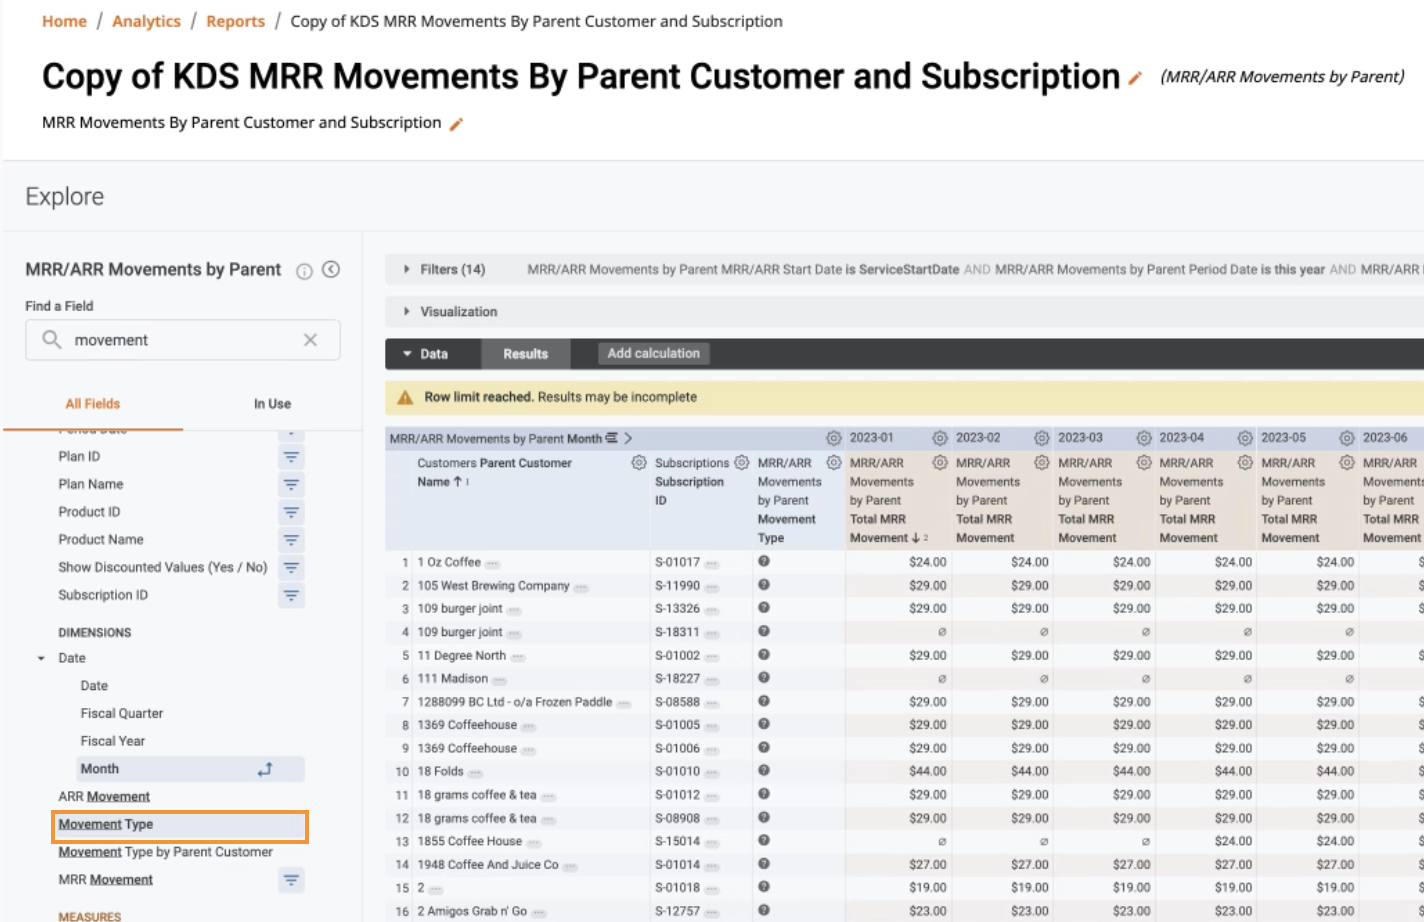
Task: Expand Month pivot chevron arrow
Action: (628, 438)
